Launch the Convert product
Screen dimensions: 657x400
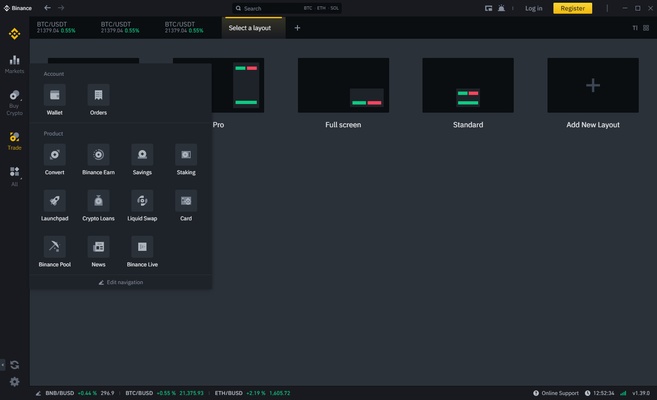tap(54, 160)
